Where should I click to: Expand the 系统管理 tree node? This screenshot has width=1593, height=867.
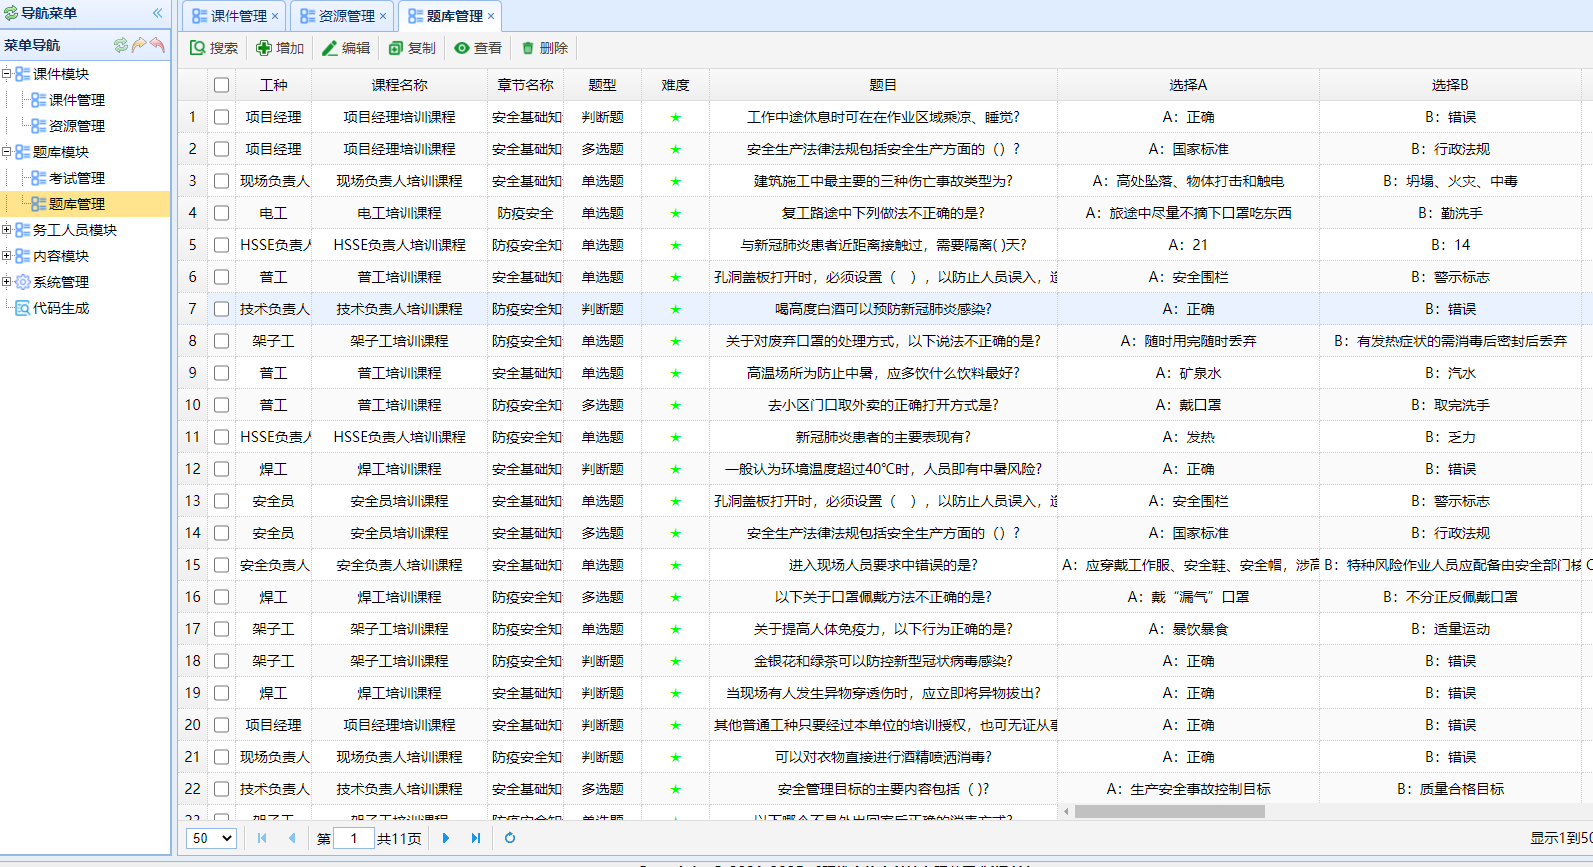[x=7, y=281]
